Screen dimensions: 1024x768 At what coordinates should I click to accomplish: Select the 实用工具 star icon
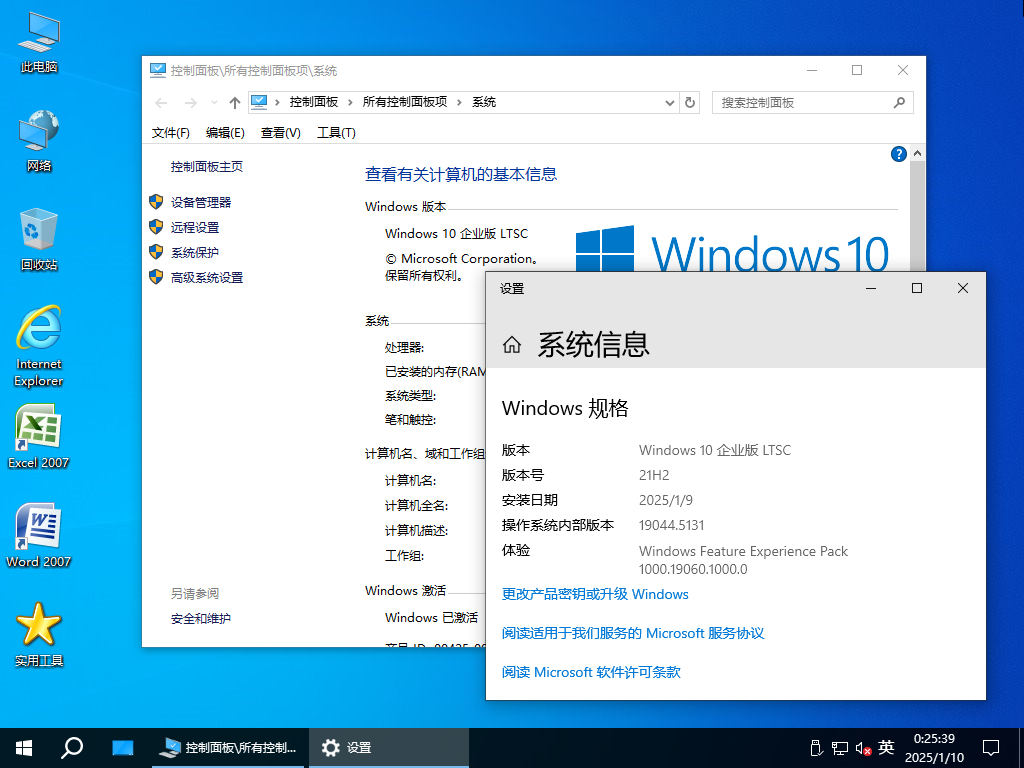click(x=39, y=635)
